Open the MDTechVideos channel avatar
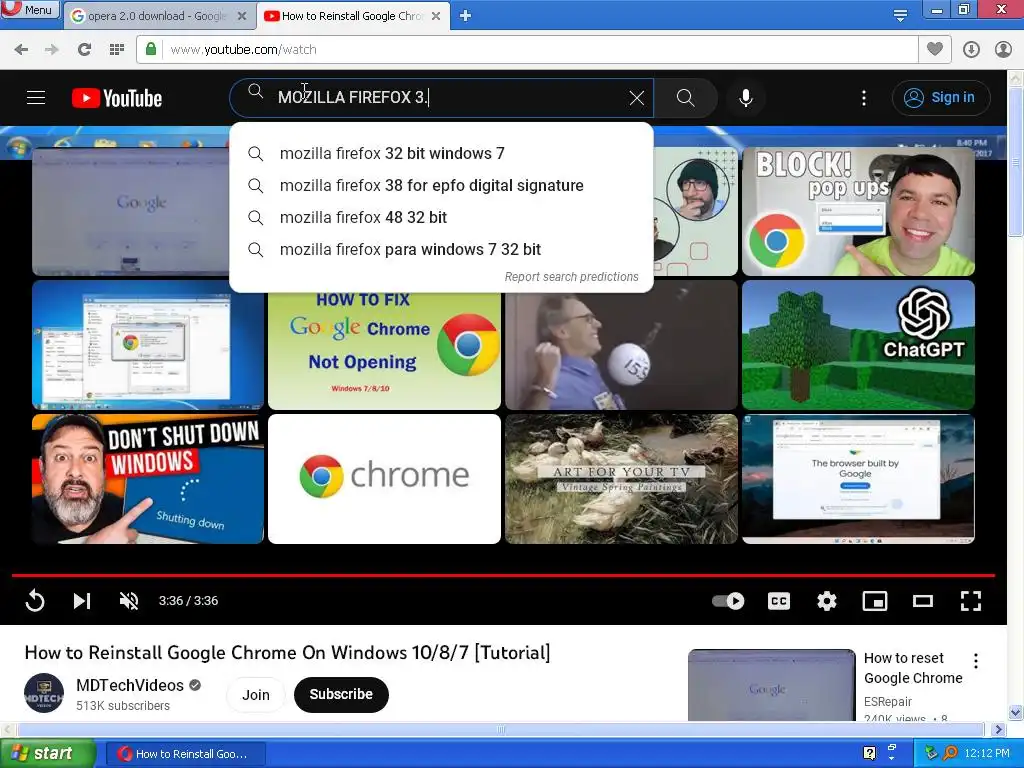Screen dimensions: 1024x768 point(44,693)
